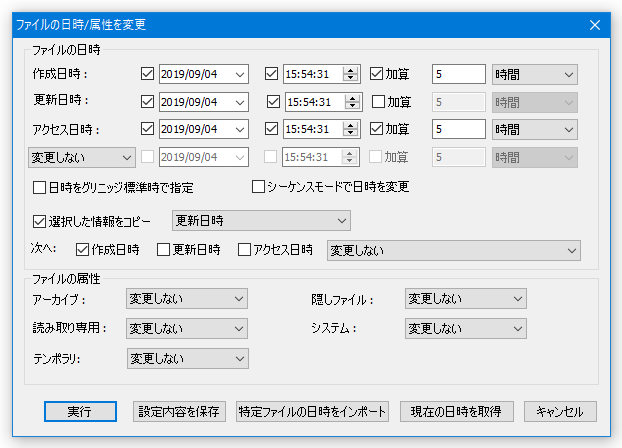Adjust the アクセス日時 time spinner

[350, 129]
